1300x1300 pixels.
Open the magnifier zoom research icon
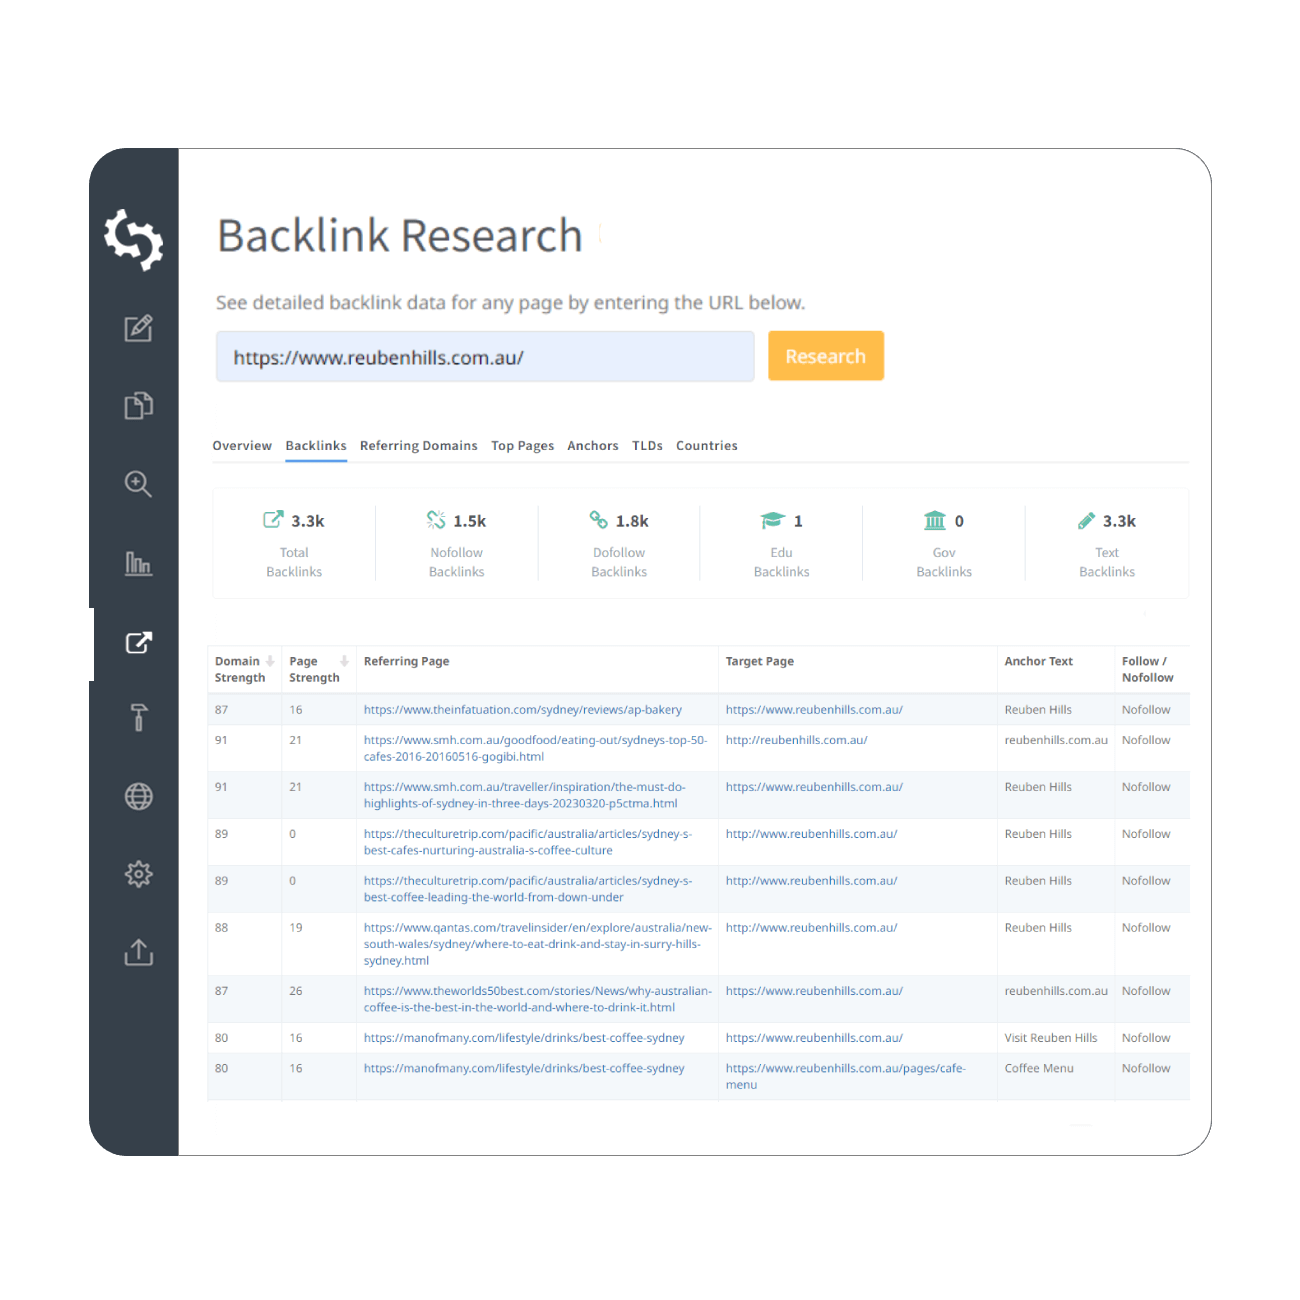tap(138, 484)
